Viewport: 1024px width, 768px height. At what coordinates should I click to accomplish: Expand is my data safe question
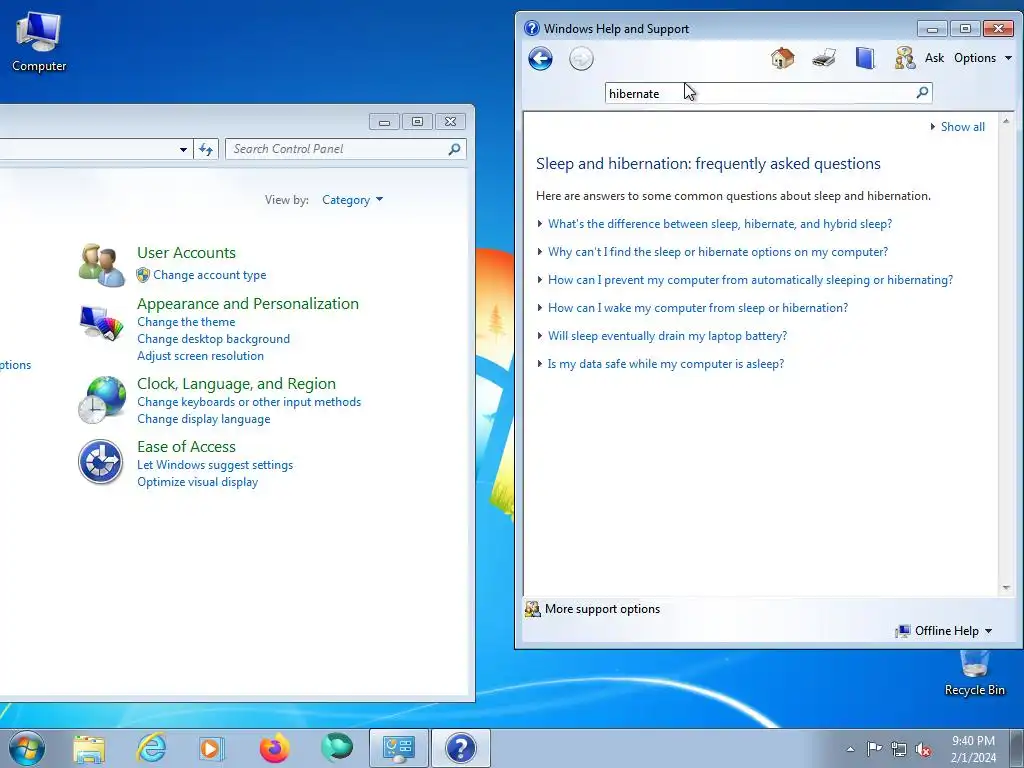[665, 364]
